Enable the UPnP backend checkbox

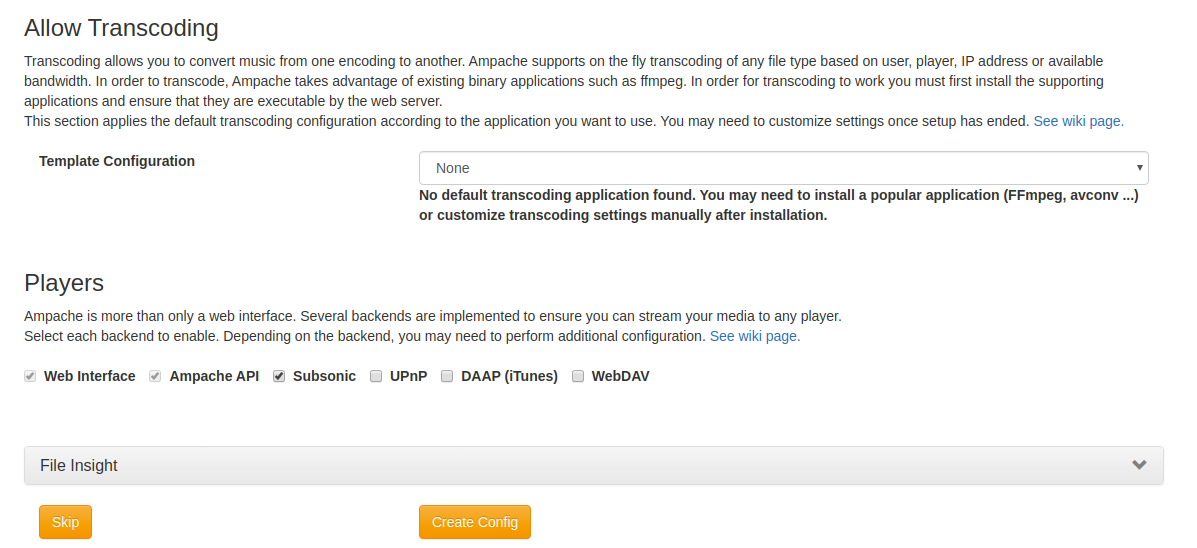pos(376,376)
